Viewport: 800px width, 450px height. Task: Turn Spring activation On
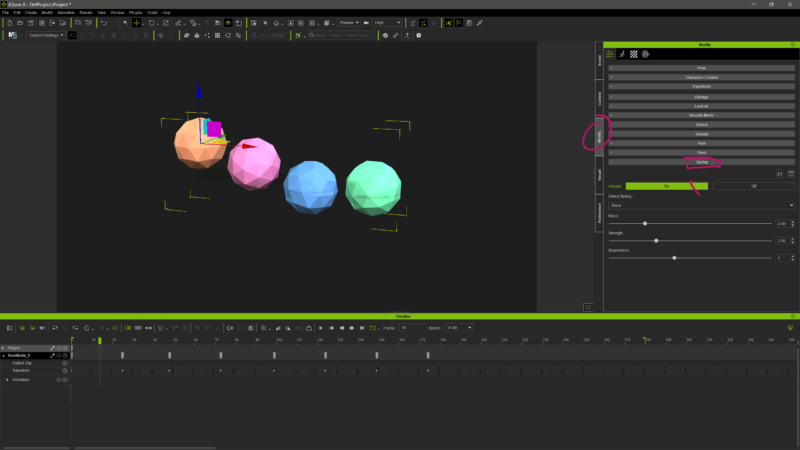tap(667, 186)
